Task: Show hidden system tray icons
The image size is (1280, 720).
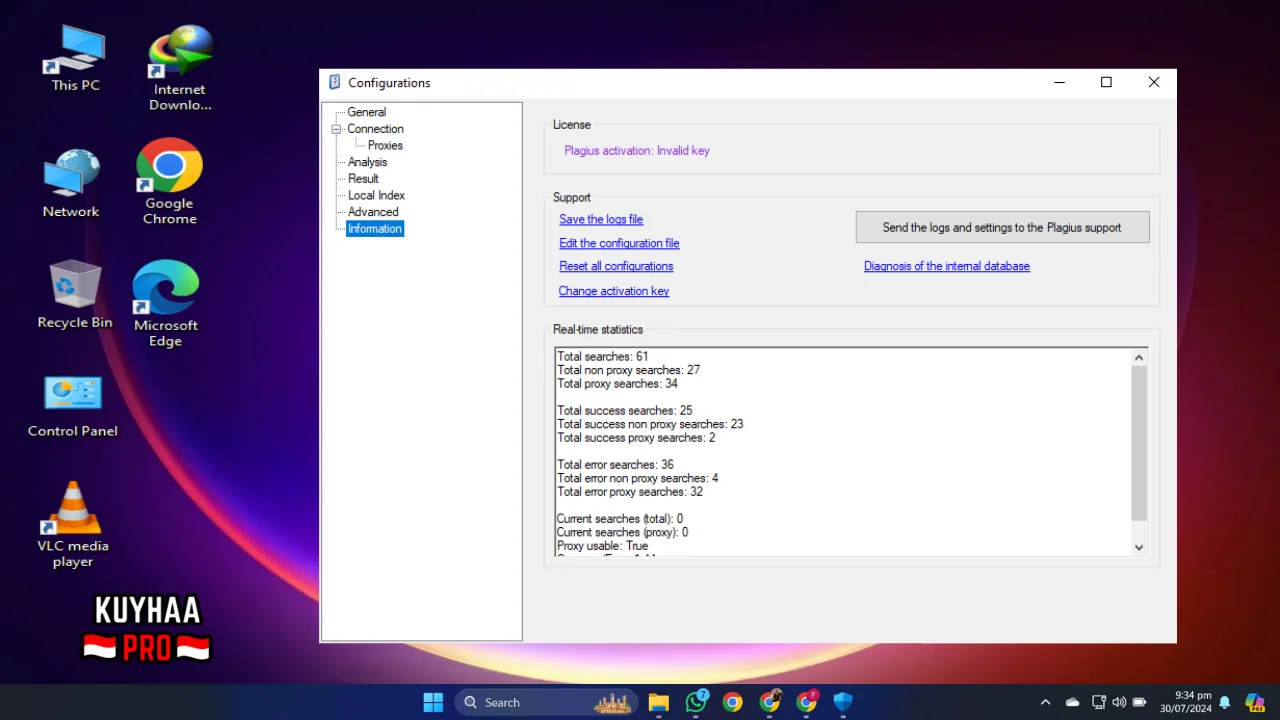Action: click(1046, 702)
